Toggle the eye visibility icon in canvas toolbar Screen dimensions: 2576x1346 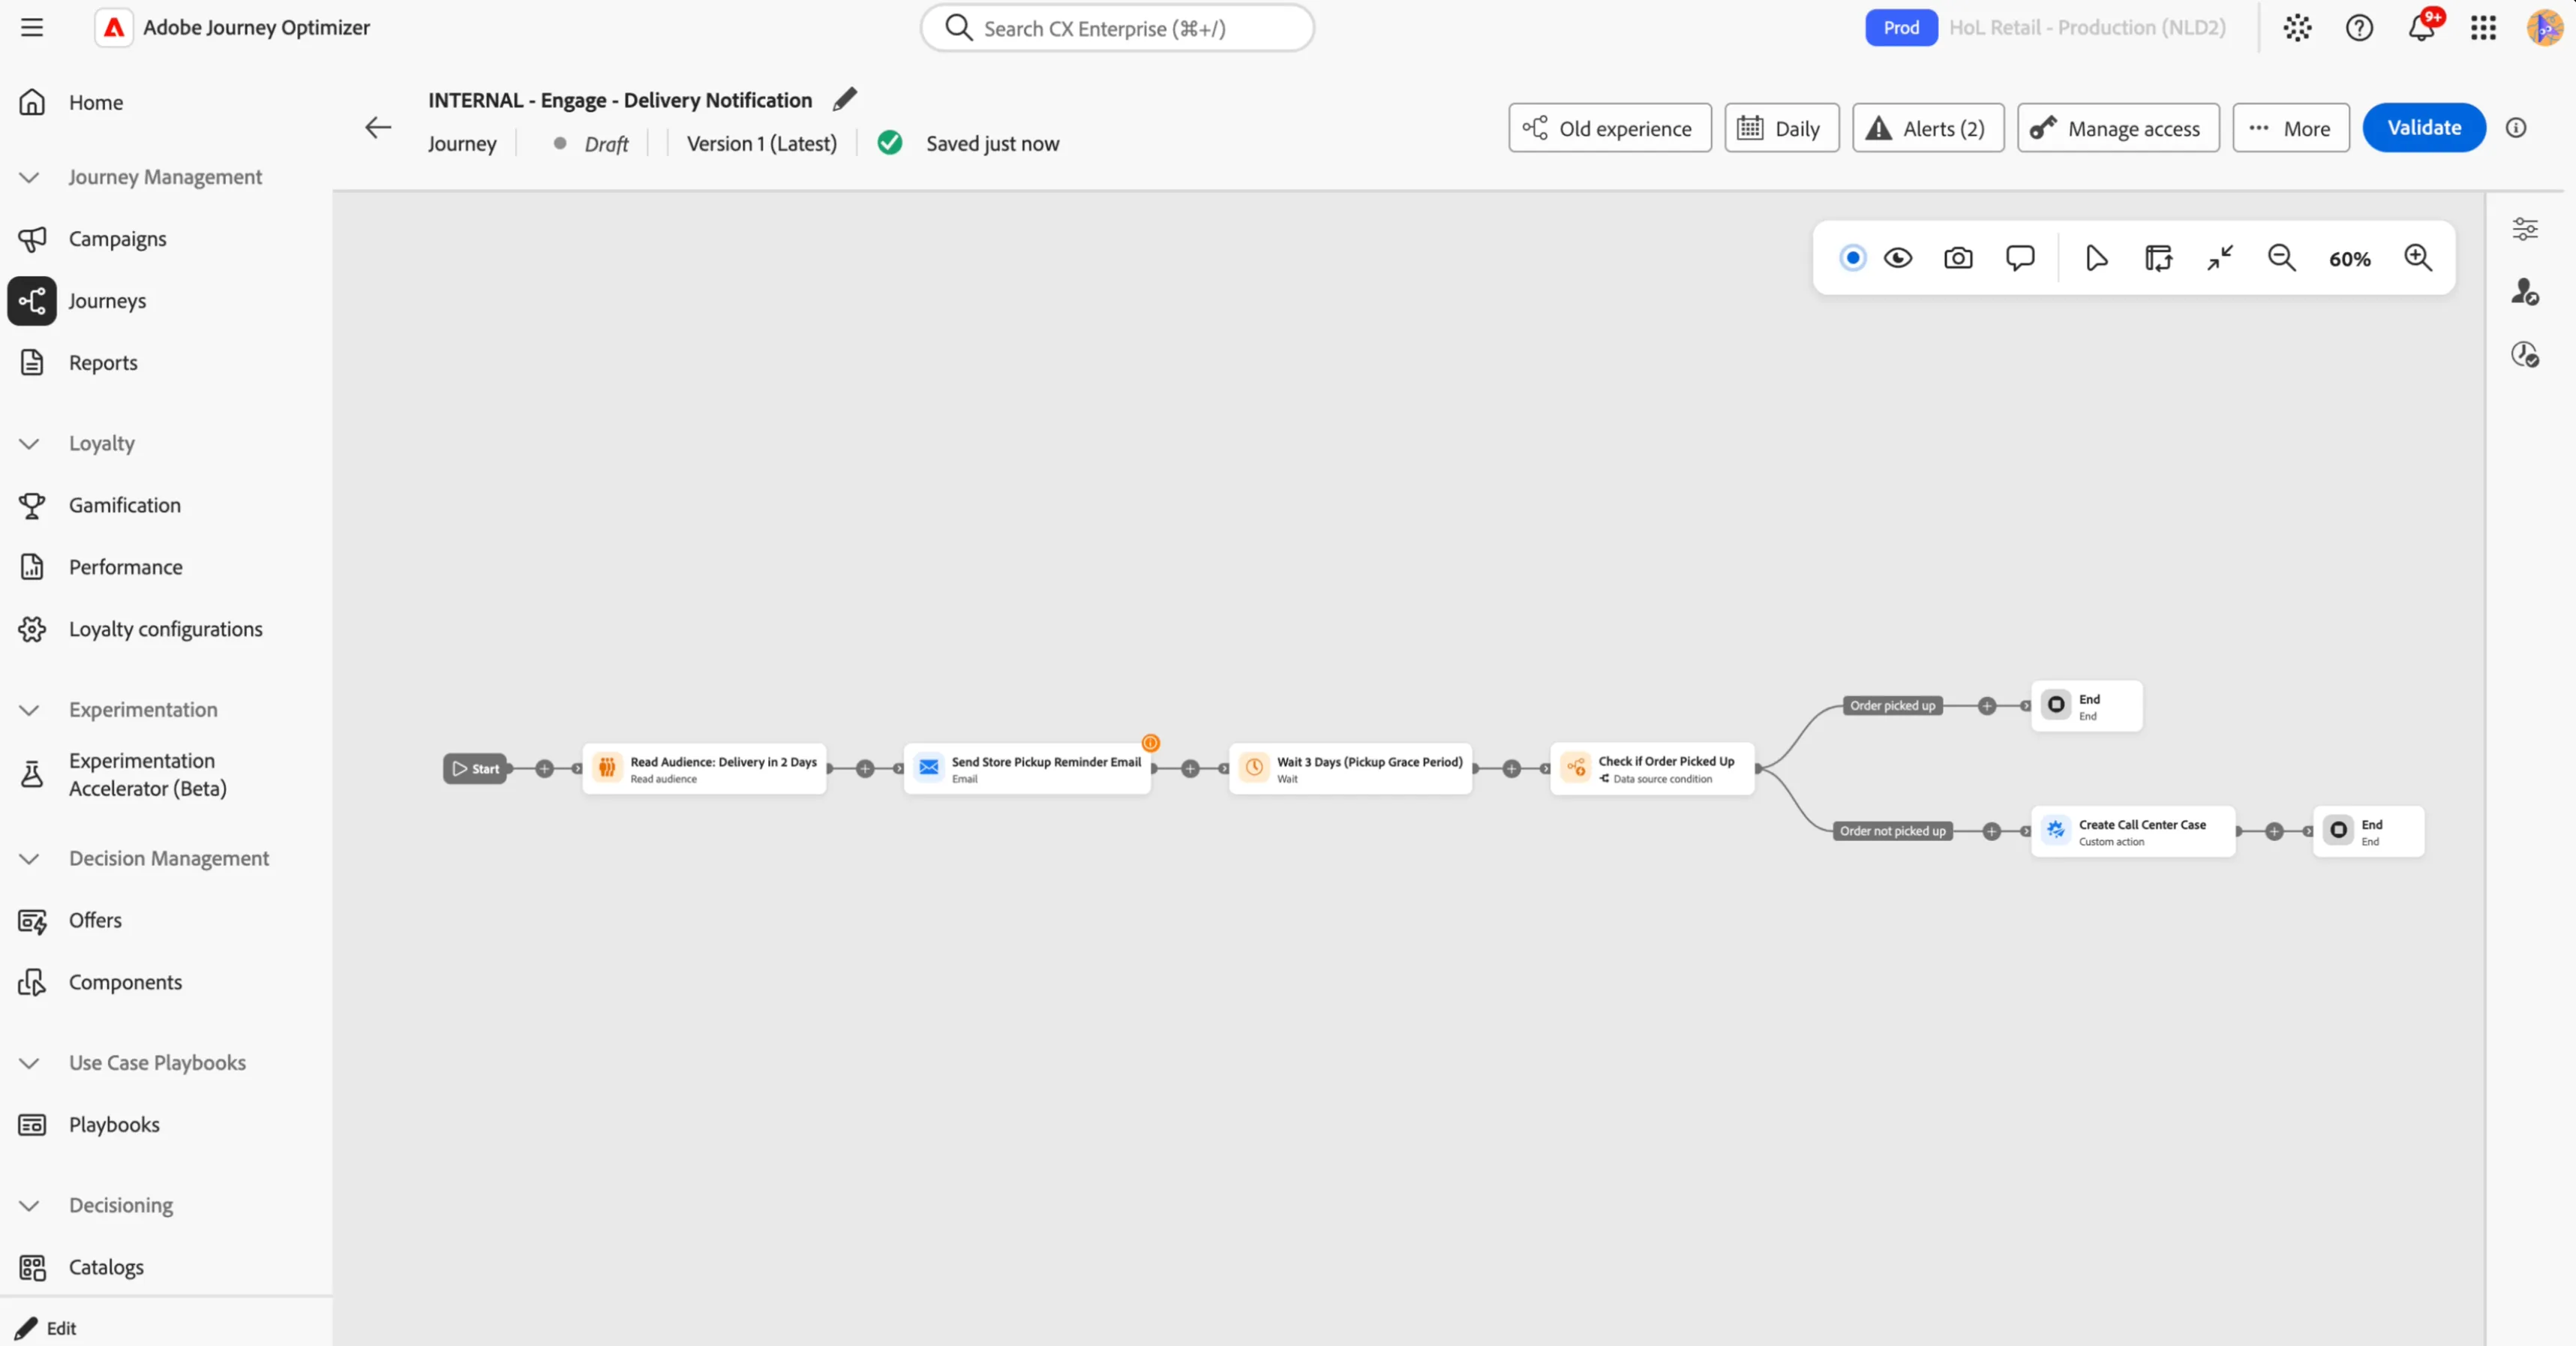(x=1898, y=258)
